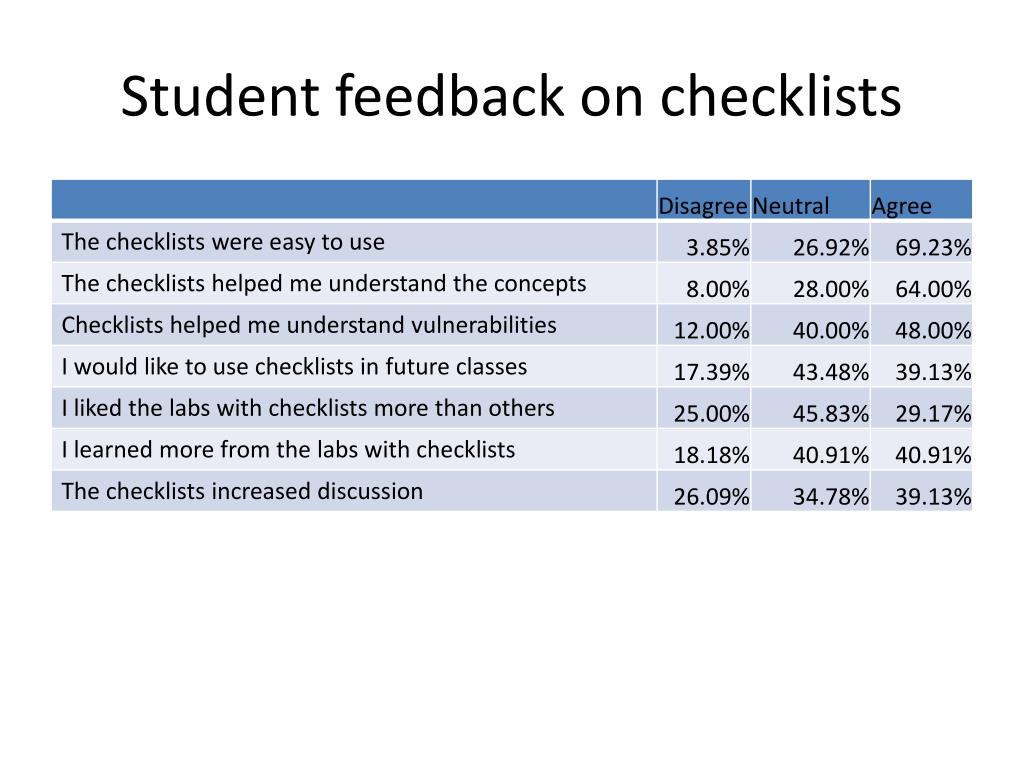Click the 48.00% Agree cell
1024x768 pixels.
pyautogui.click(x=921, y=325)
